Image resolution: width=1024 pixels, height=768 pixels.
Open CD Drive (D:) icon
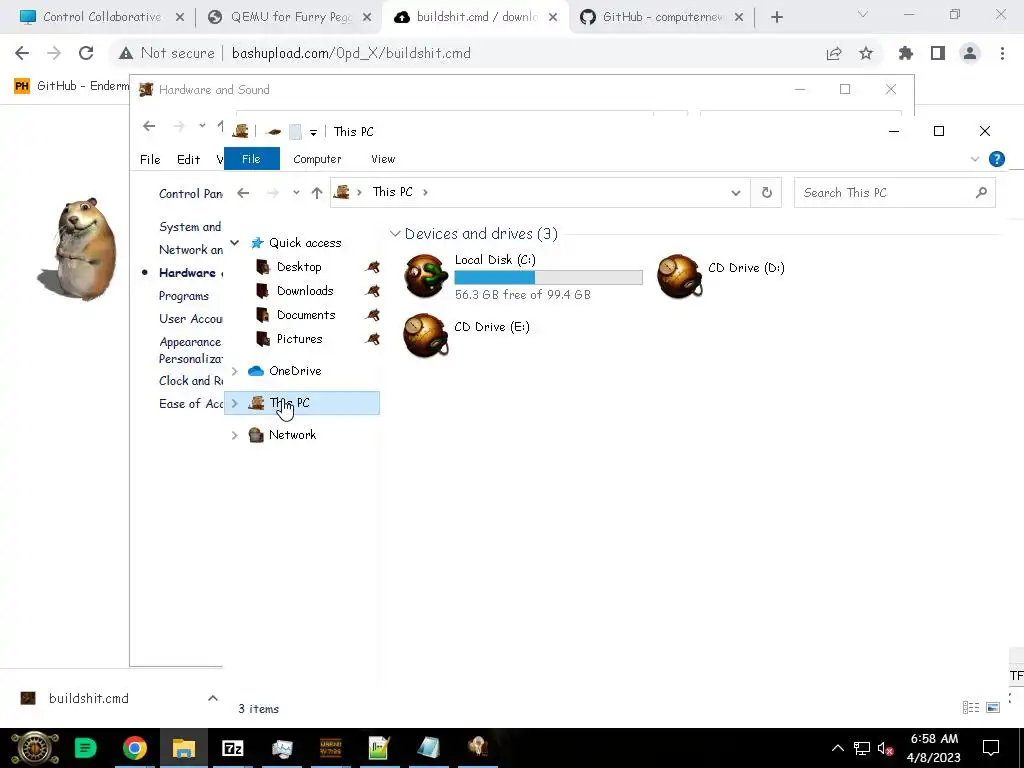[x=680, y=276]
